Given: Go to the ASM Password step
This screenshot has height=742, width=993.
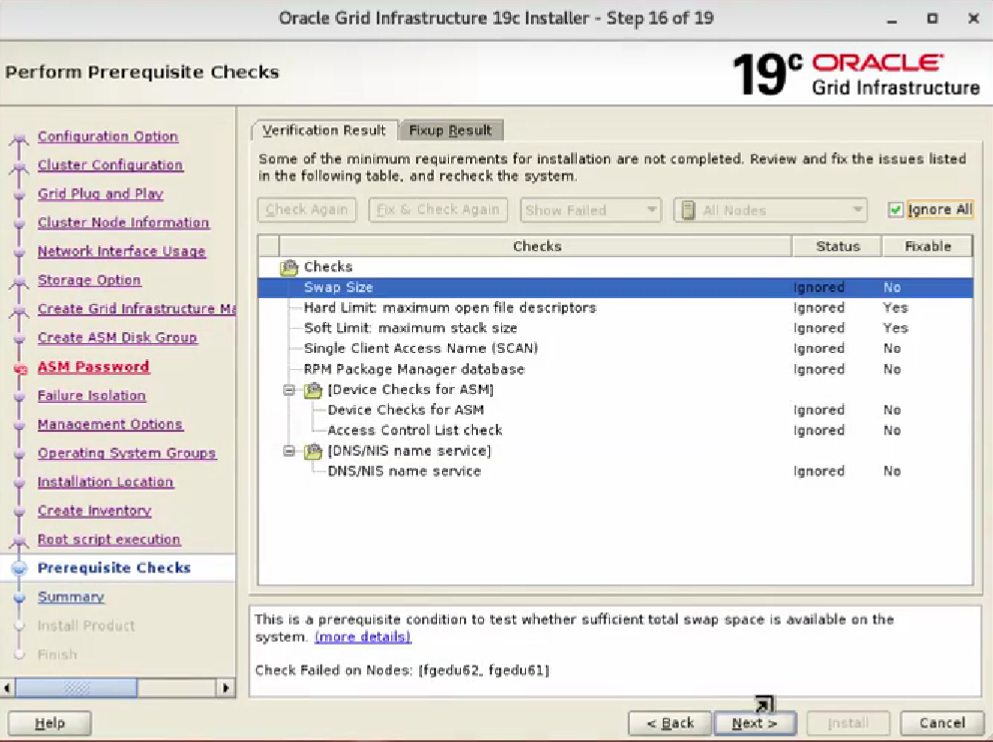Looking at the screenshot, I should pyautogui.click(x=93, y=367).
